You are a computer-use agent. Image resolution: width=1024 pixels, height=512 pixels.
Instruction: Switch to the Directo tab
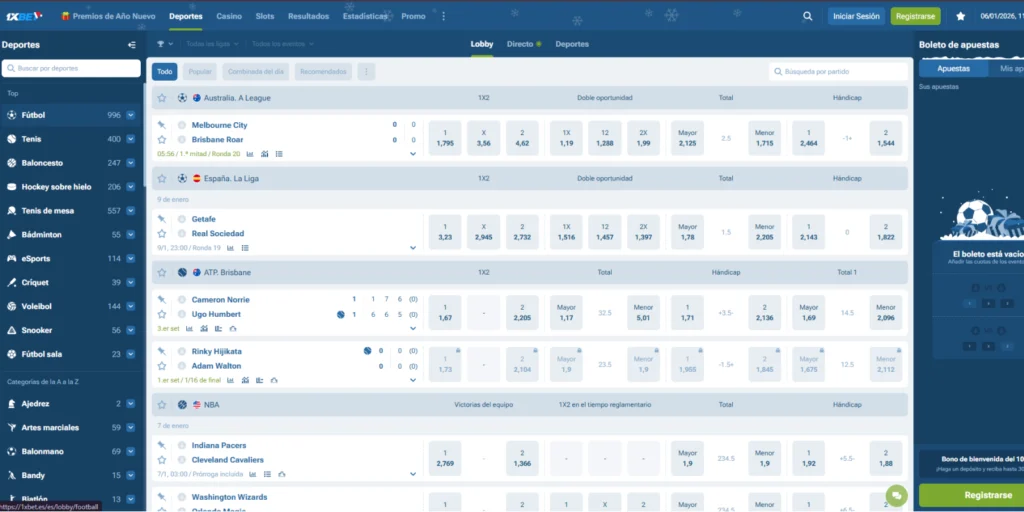click(x=524, y=44)
